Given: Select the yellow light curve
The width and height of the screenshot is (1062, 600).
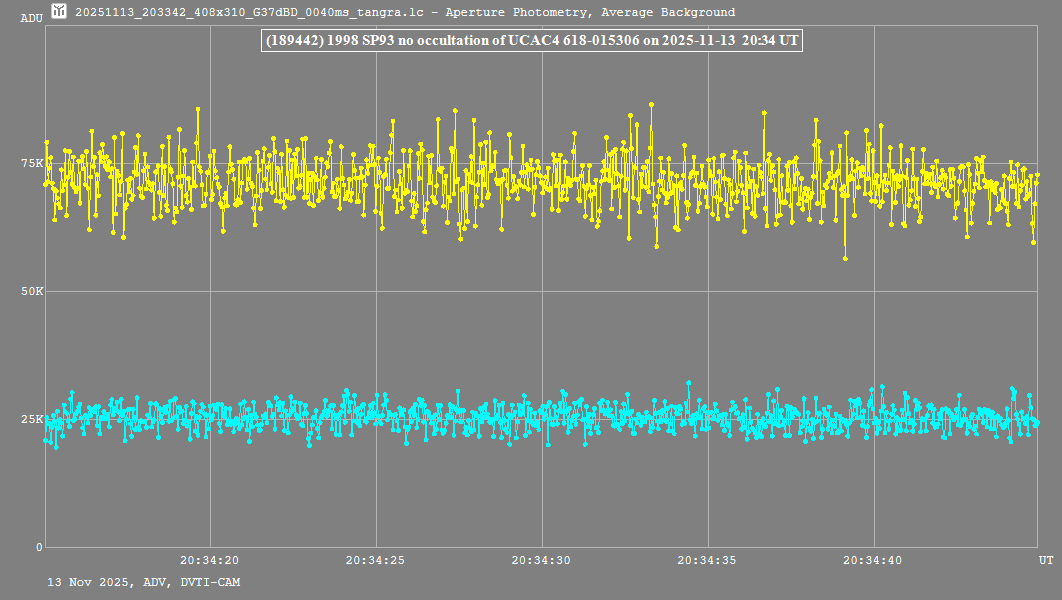Looking at the screenshot, I should 540,180.
